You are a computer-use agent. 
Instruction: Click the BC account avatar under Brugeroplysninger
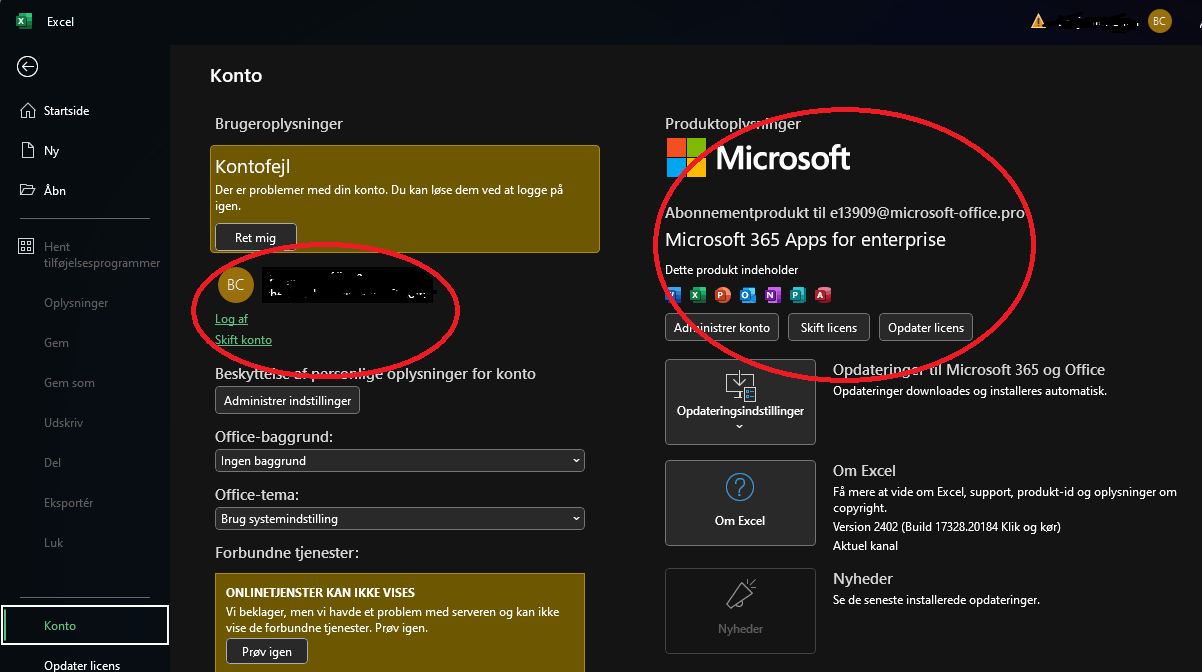pos(236,285)
